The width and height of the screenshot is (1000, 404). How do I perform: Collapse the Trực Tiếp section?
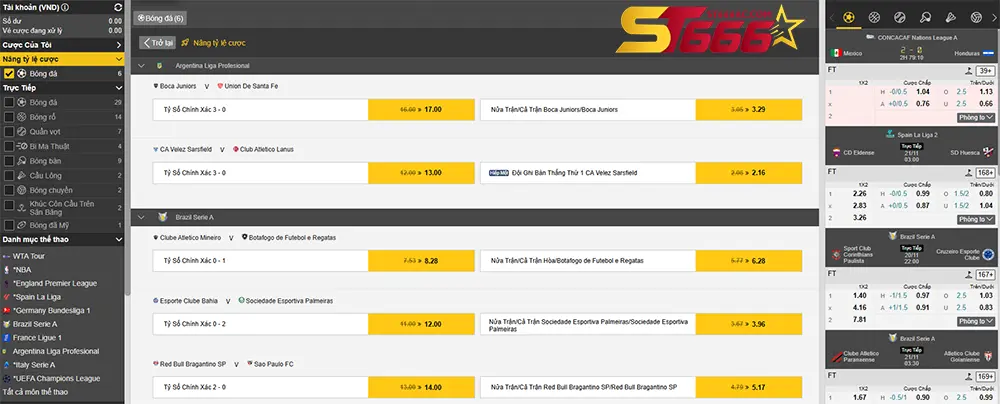[119, 87]
